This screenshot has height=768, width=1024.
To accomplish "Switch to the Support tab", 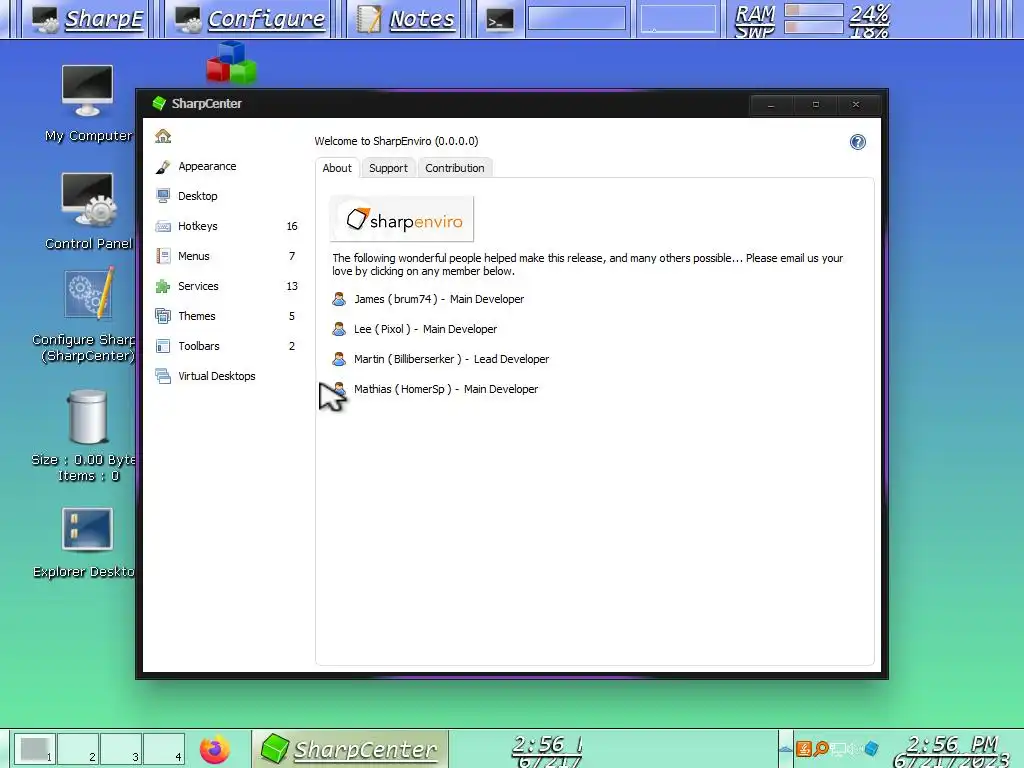I will click(x=388, y=168).
